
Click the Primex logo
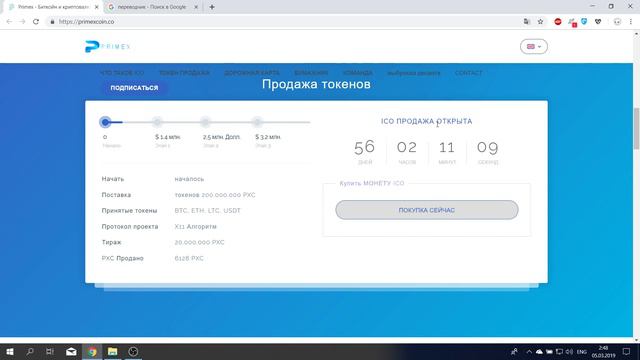click(107, 47)
